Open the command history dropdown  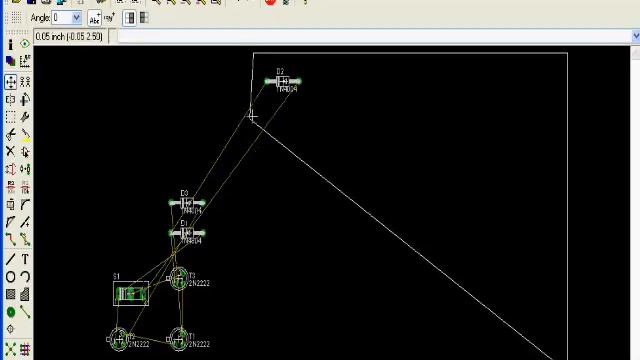(x=636, y=37)
